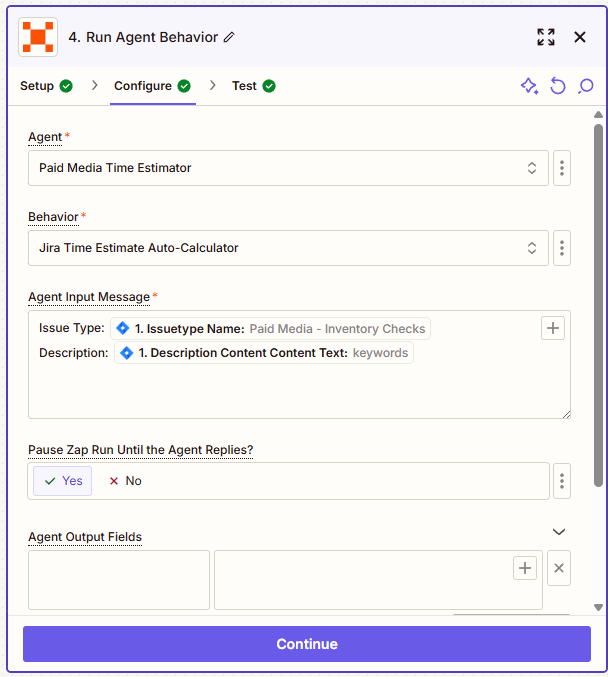The image size is (608, 677).
Task: Switch to the Configure tab
Action: click(x=152, y=86)
